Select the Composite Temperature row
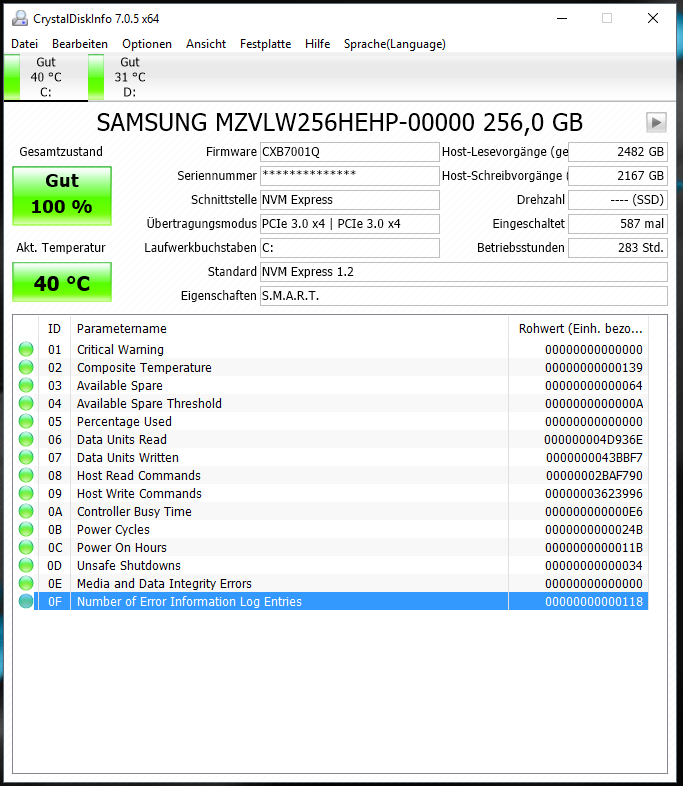The width and height of the screenshot is (683, 786). pos(331,367)
